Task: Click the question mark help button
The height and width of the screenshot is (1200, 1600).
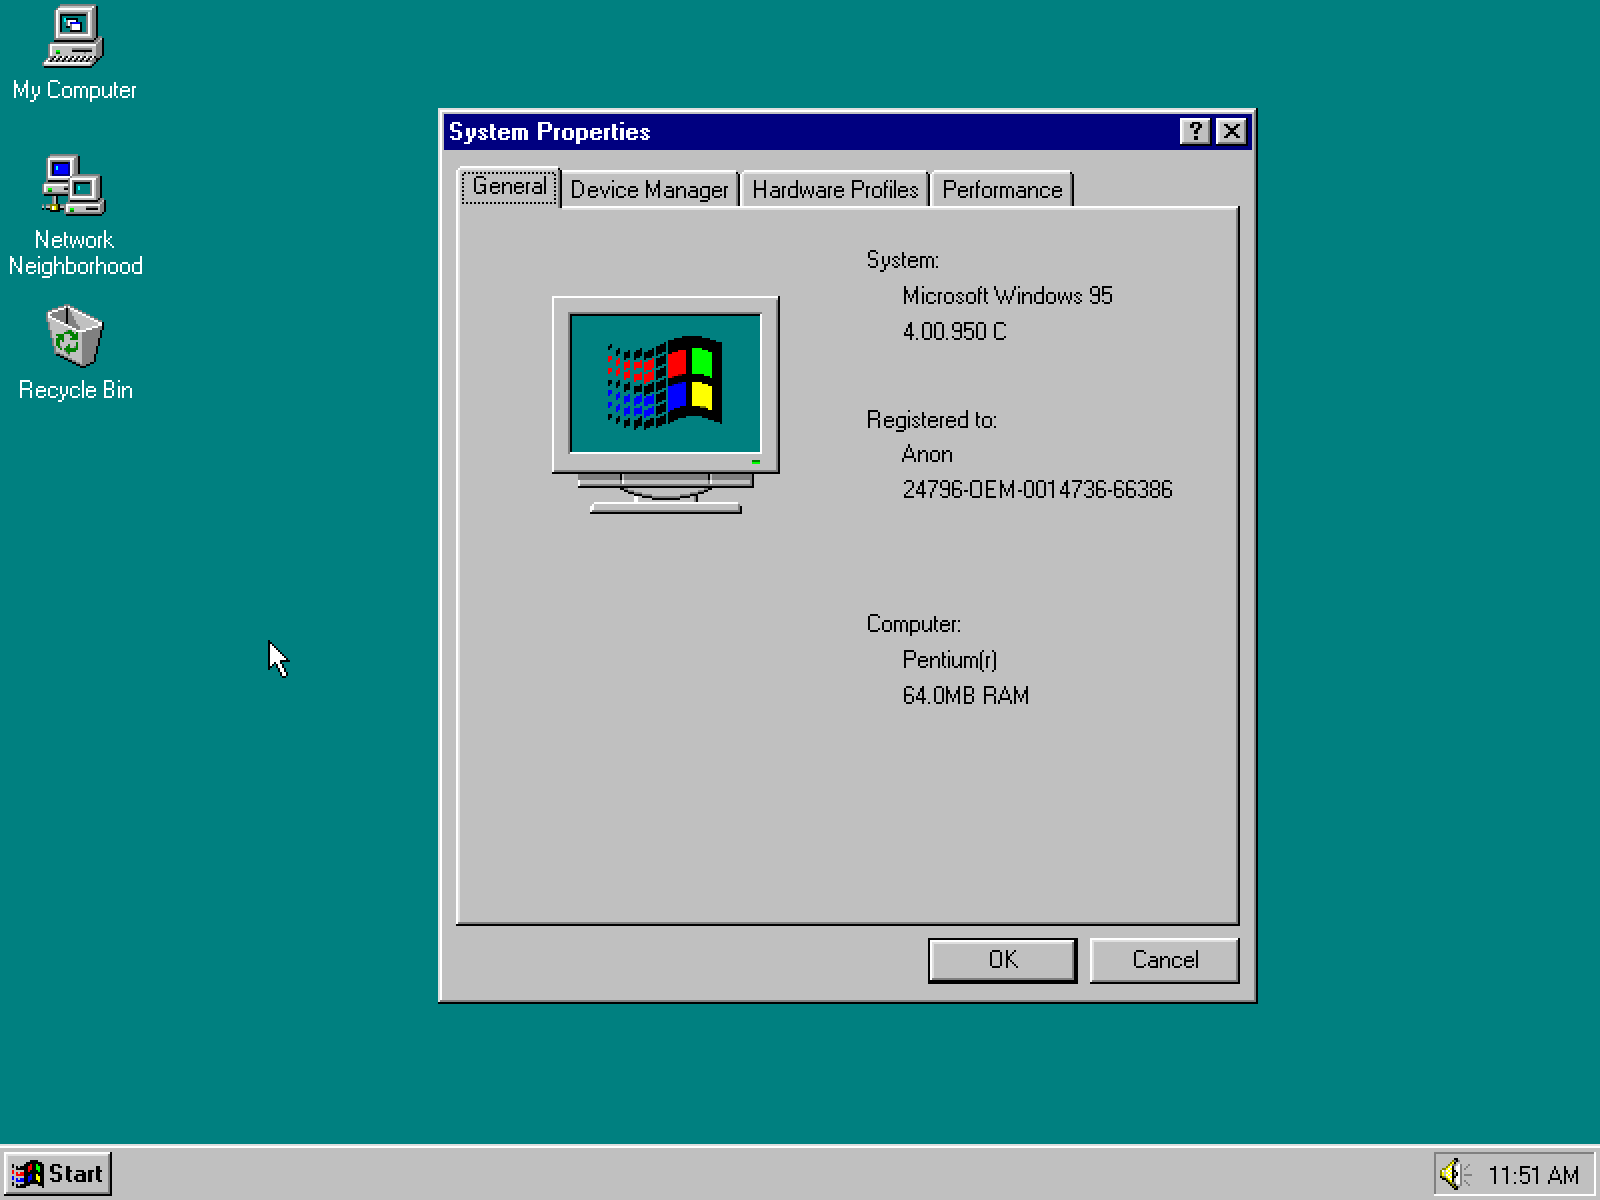Action: point(1195,131)
